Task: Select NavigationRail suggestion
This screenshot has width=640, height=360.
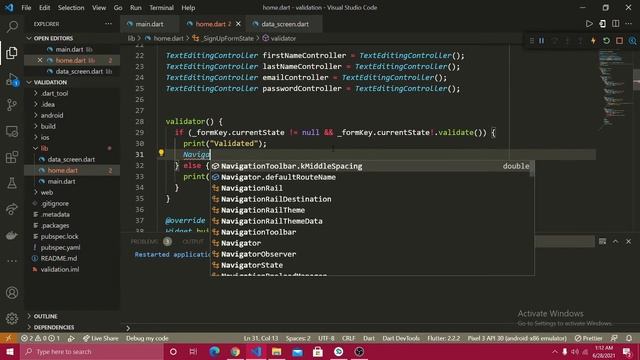Action: 372,188
